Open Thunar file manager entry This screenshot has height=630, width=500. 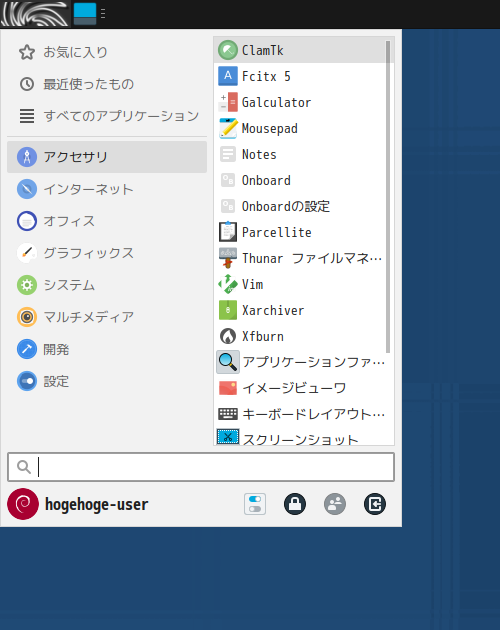303,258
